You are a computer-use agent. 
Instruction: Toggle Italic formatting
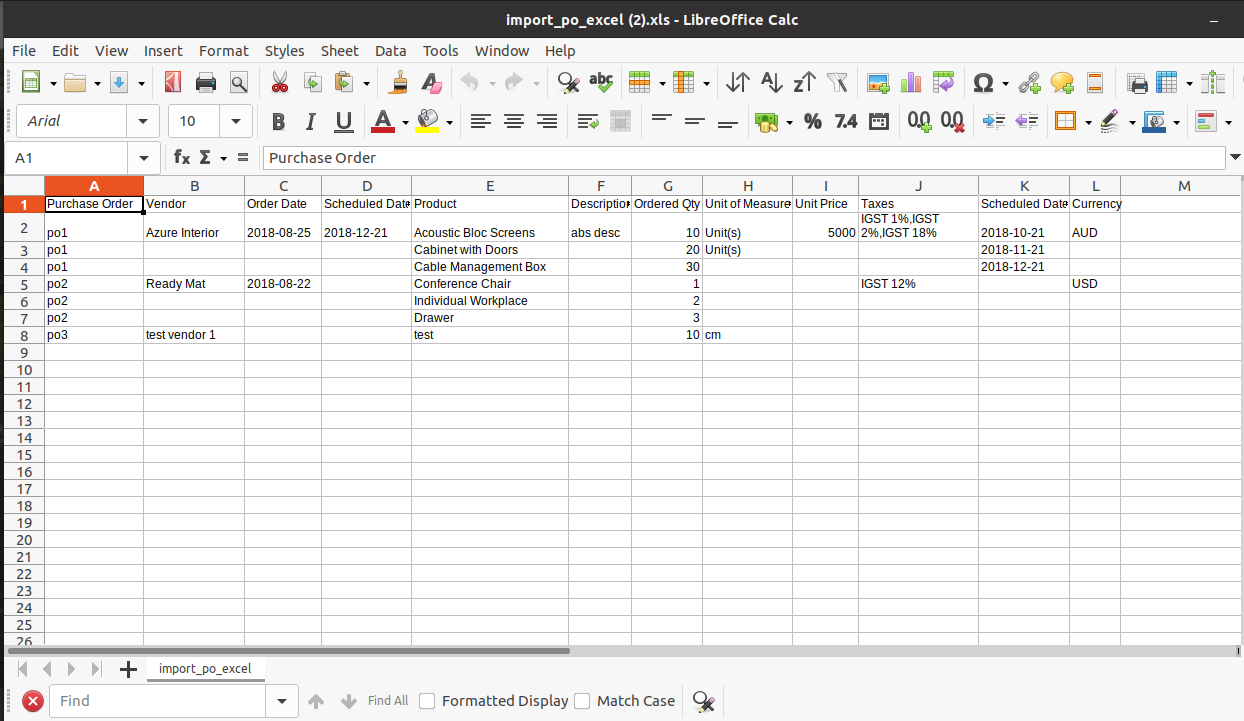[311, 121]
